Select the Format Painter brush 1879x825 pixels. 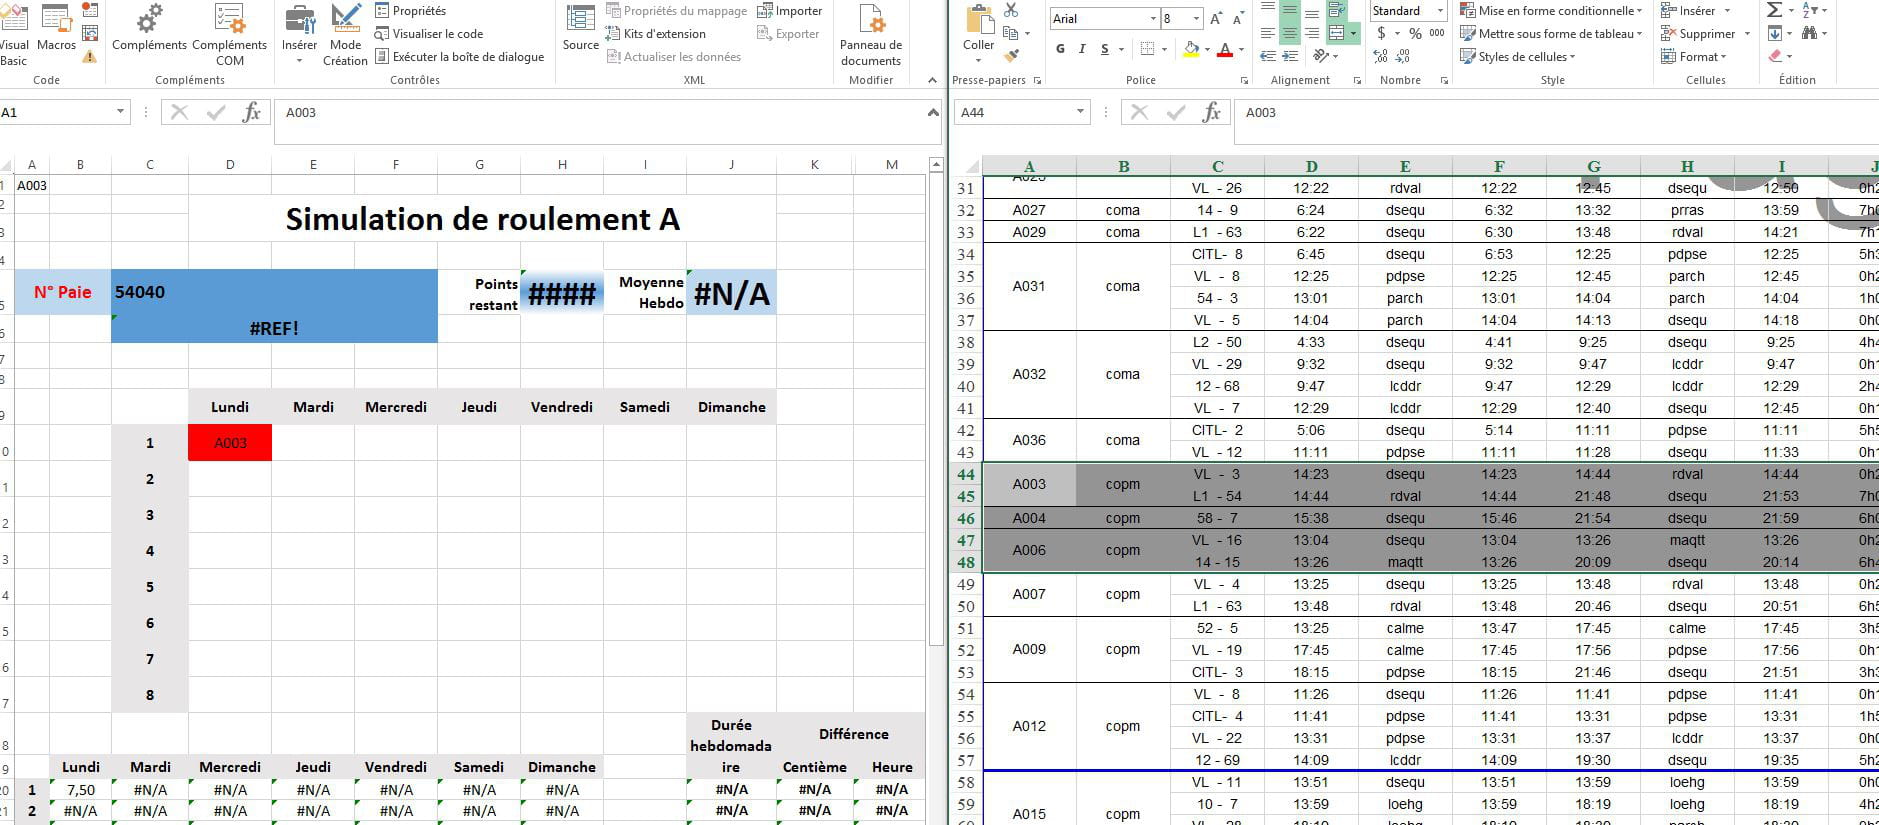coord(1011,56)
